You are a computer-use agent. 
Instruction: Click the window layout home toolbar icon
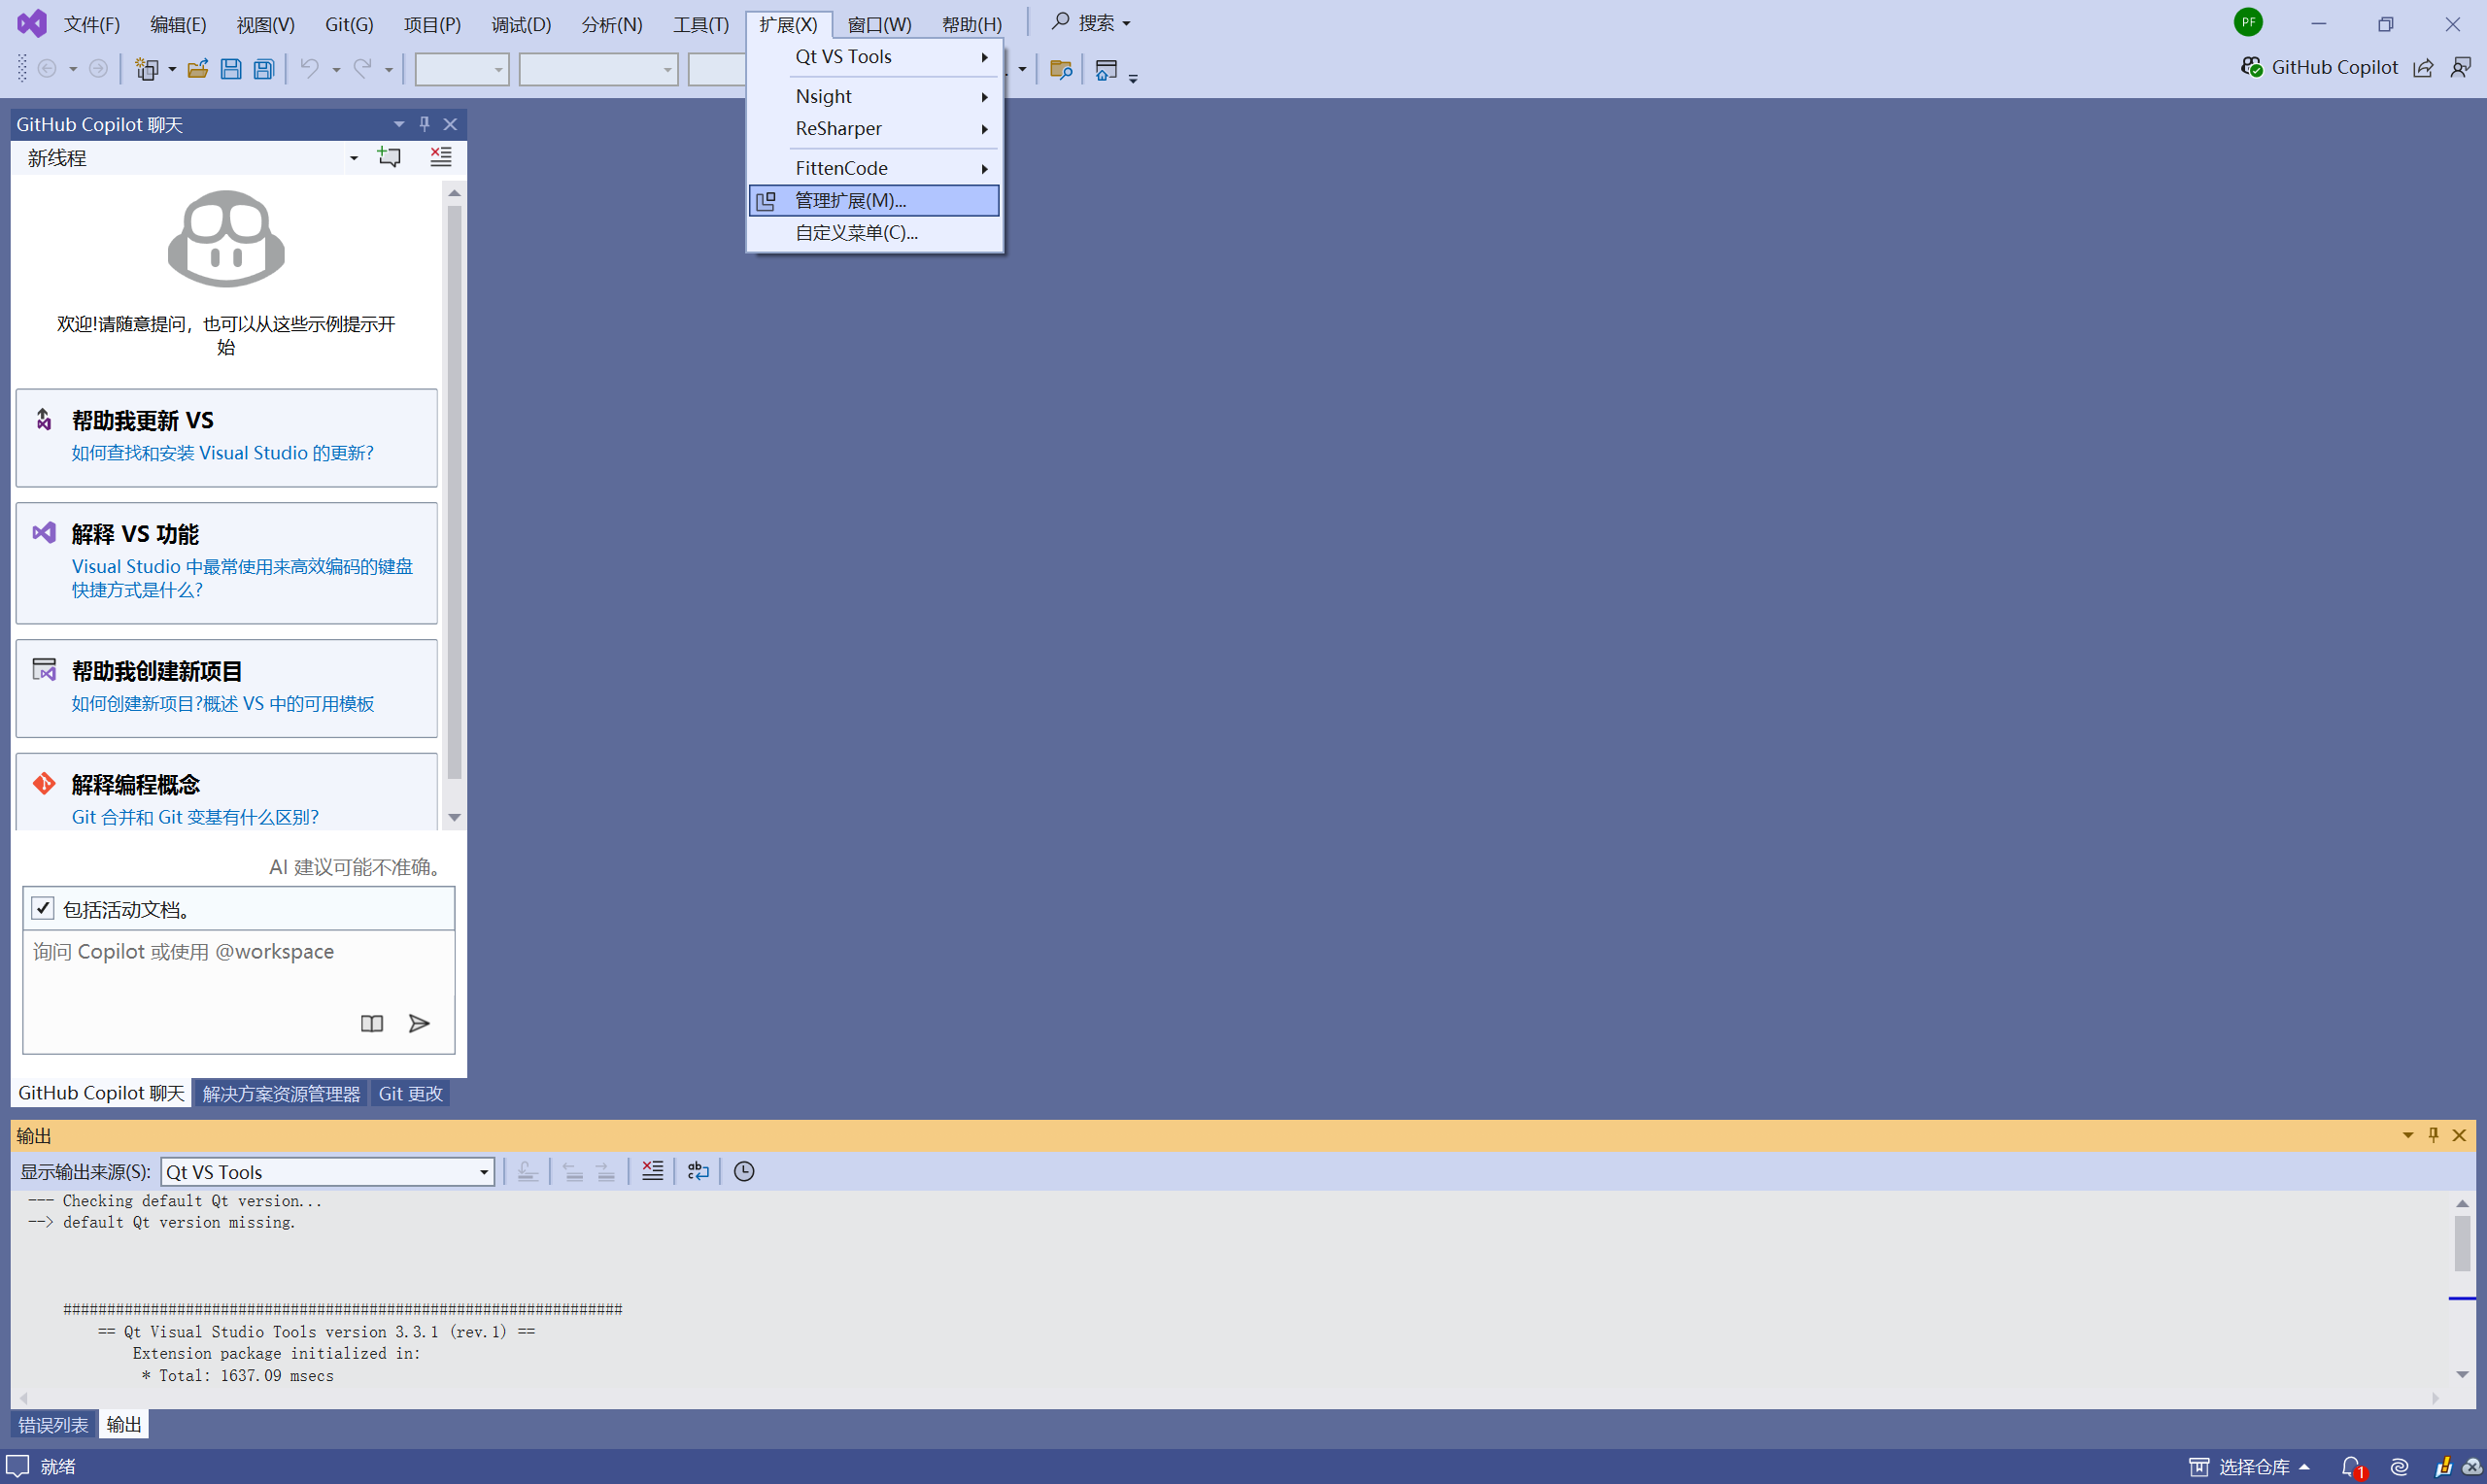point(1106,69)
